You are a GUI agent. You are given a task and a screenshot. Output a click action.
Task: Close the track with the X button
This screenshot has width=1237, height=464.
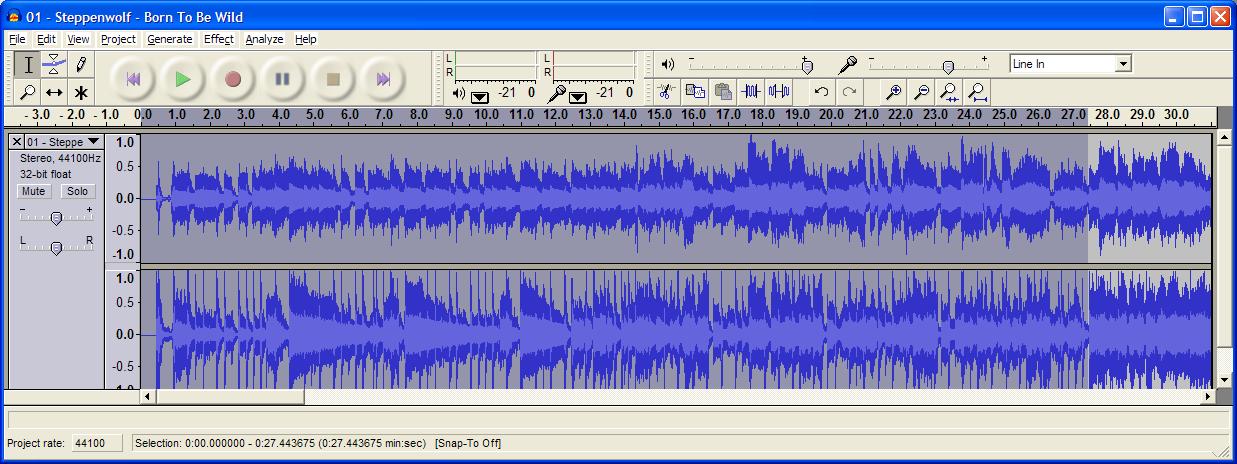click(x=16, y=142)
